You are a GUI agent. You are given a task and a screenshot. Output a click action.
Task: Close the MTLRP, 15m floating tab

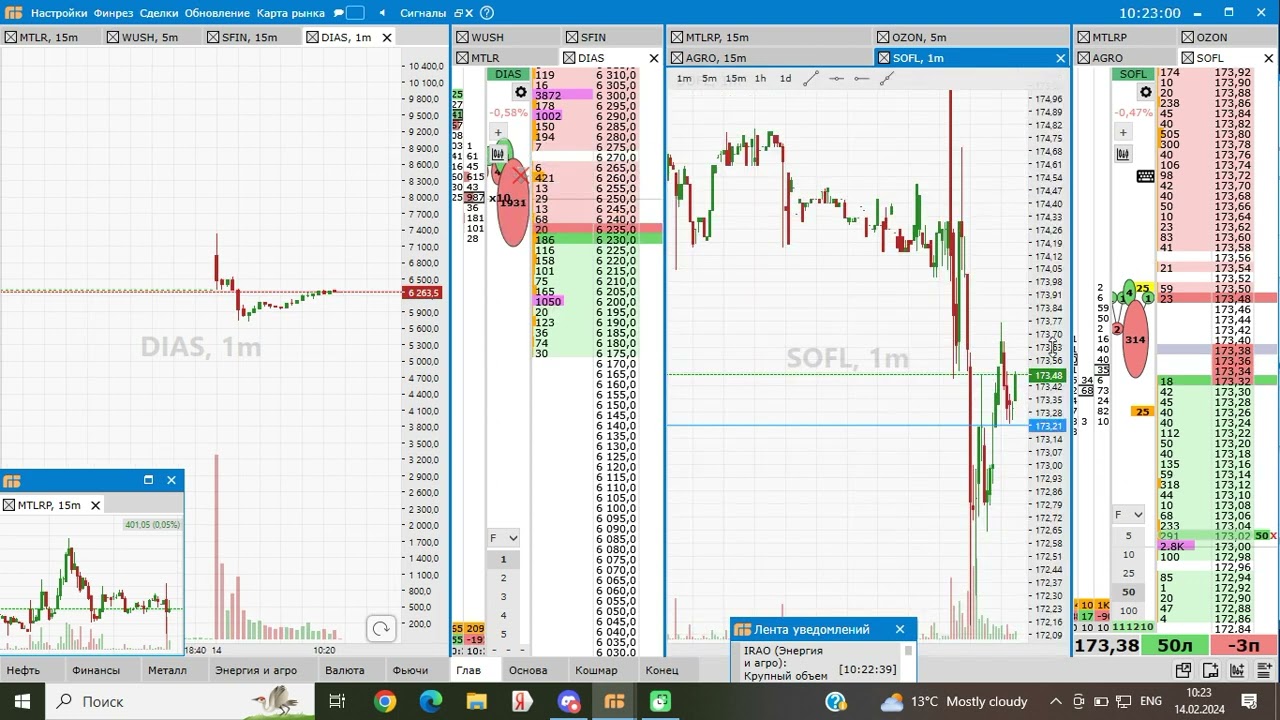pyautogui.click(x=96, y=505)
